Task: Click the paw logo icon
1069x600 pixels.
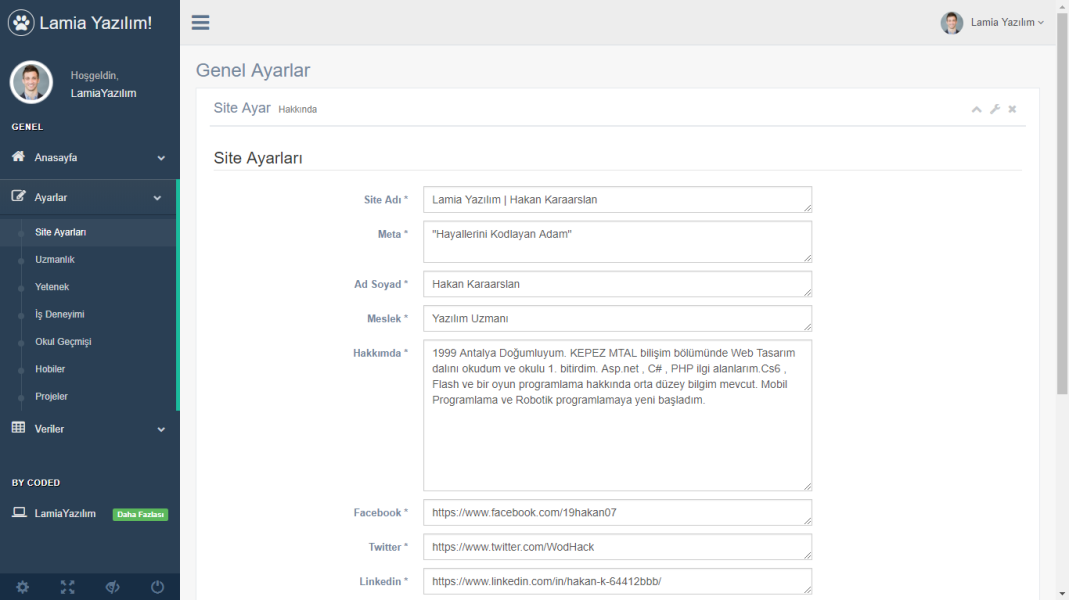Action: pyautogui.click(x=21, y=22)
